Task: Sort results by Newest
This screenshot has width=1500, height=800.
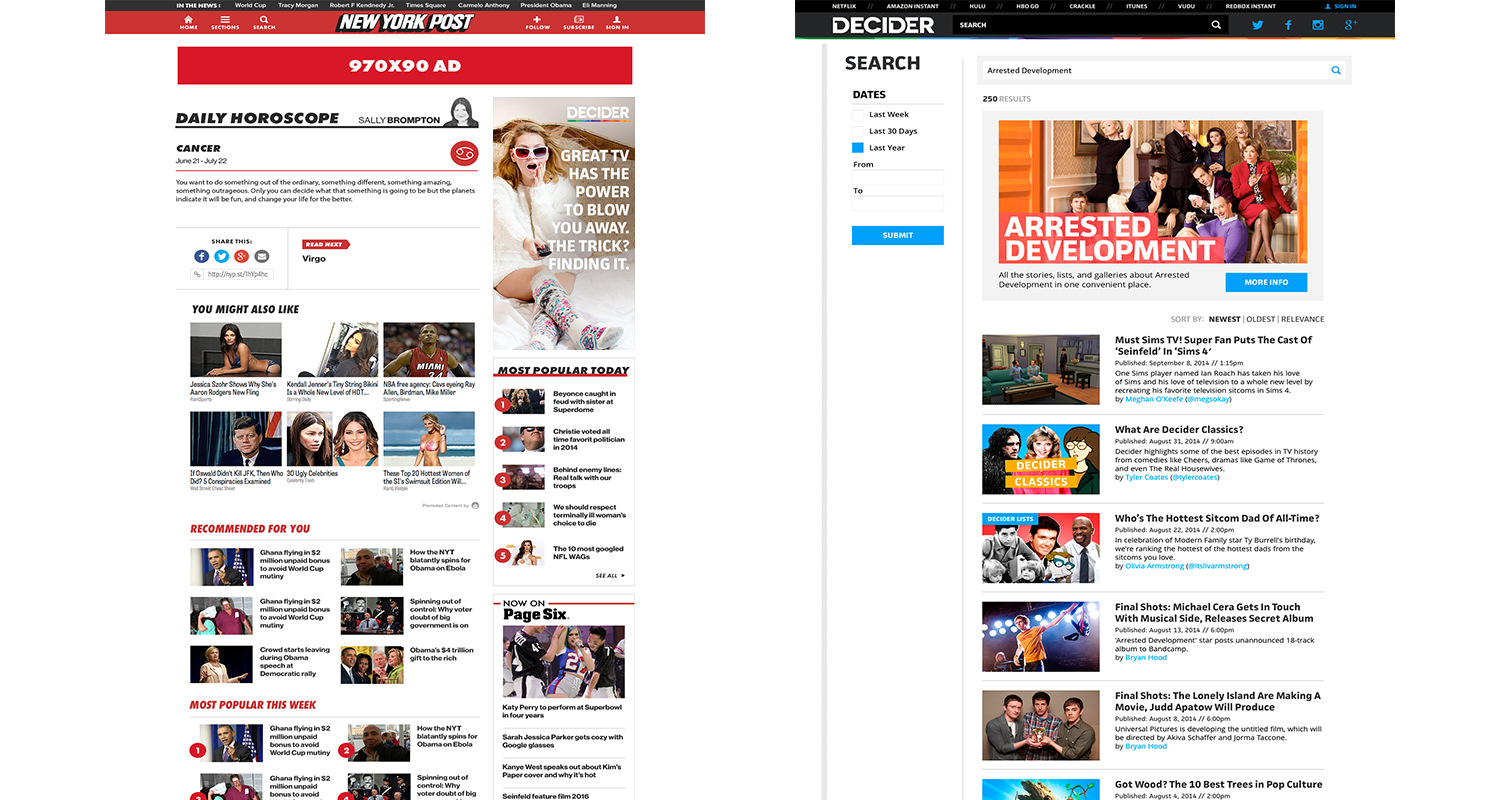Action: click(1224, 319)
